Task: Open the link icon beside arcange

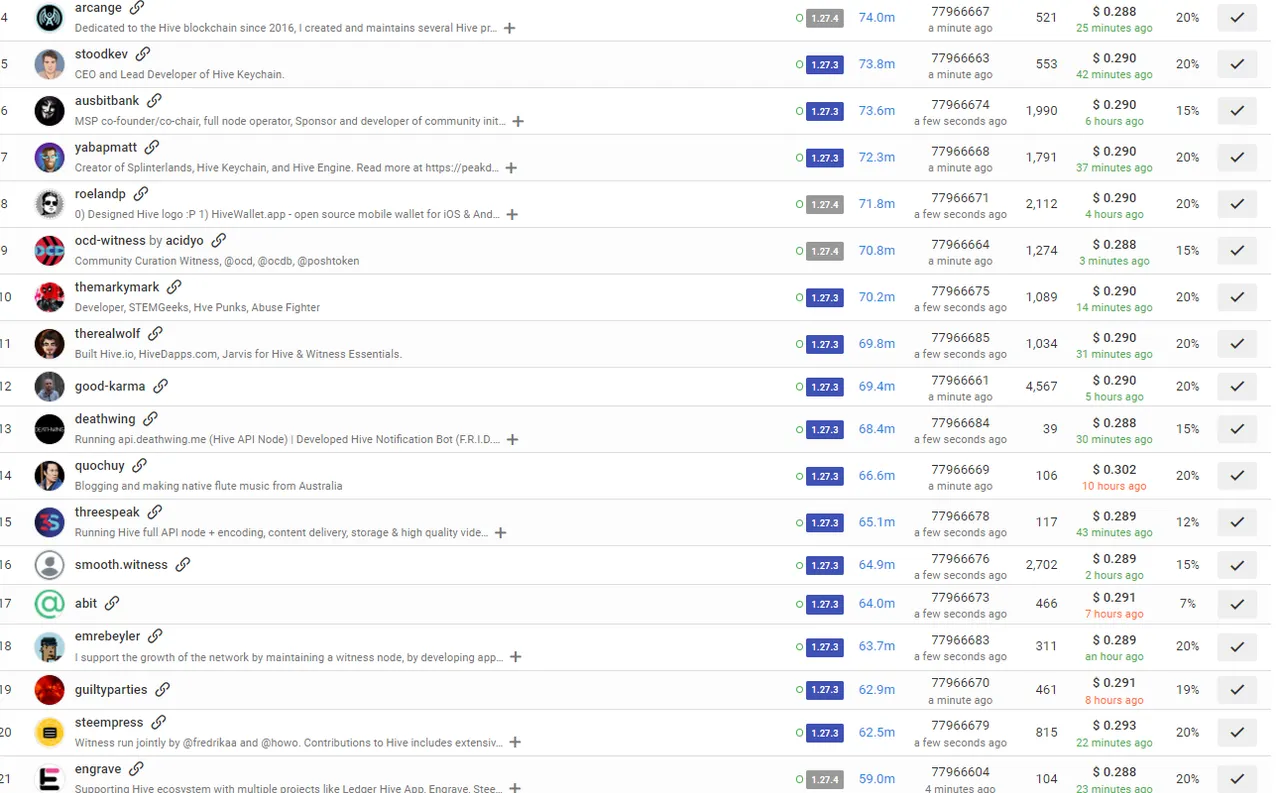Action: [x=137, y=8]
